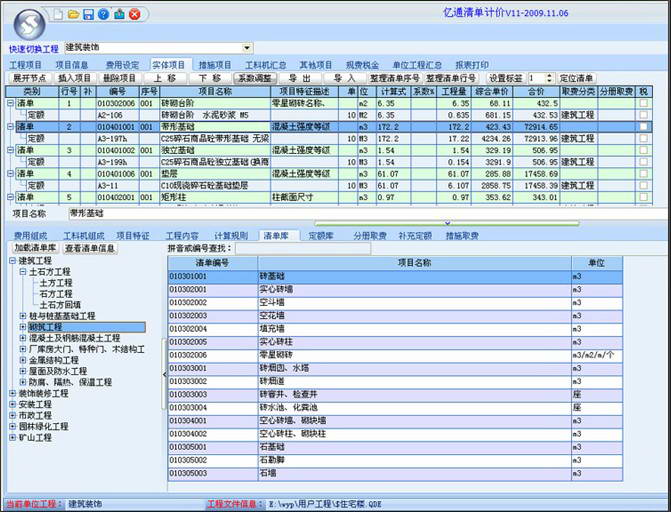
Task: Collapse the 土石方工程 tree node
Action: pos(23,271)
